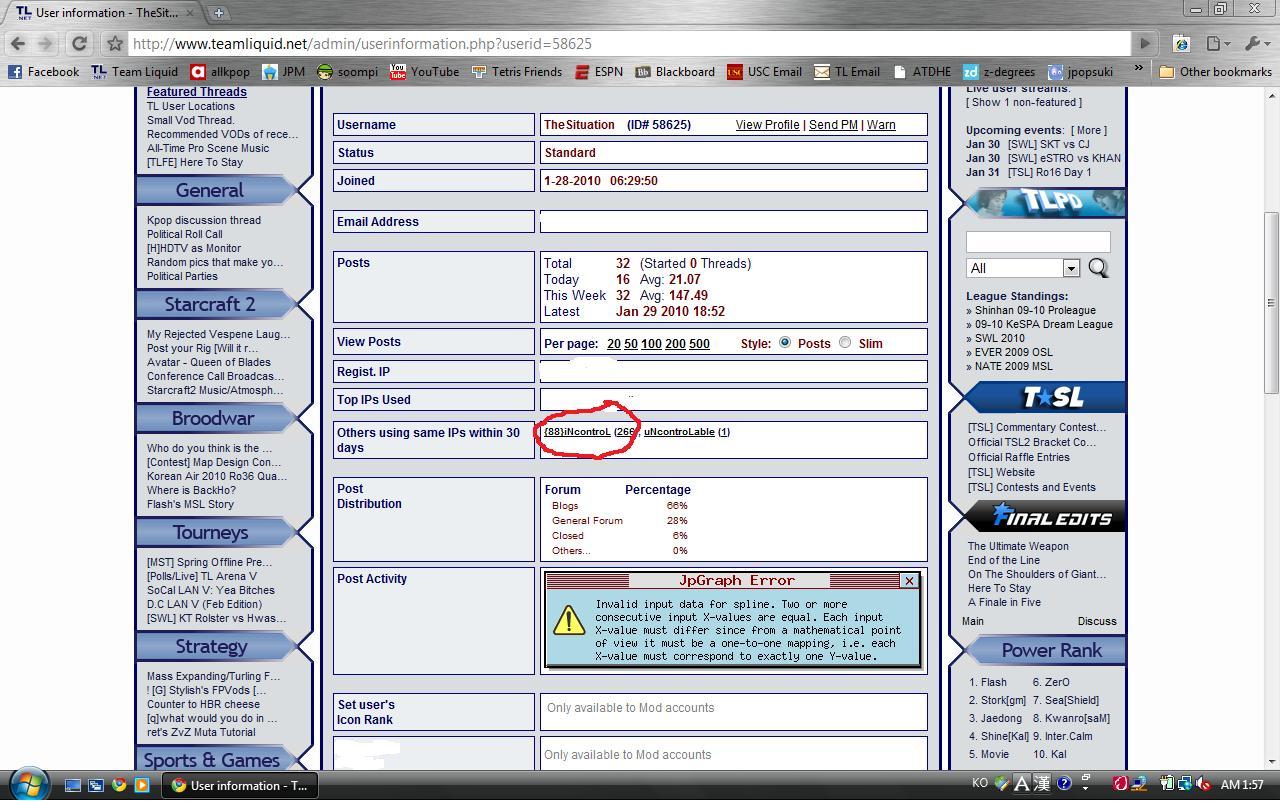1282x801 pixels.
Task: Open the Tetris Friends bookmark
Action: (517, 72)
